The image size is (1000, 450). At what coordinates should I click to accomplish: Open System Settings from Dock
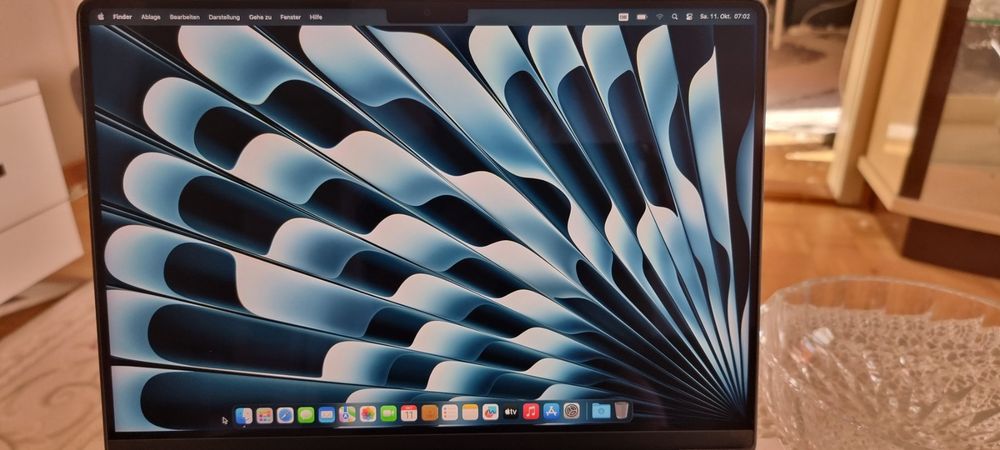pyautogui.click(x=571, y=411)
